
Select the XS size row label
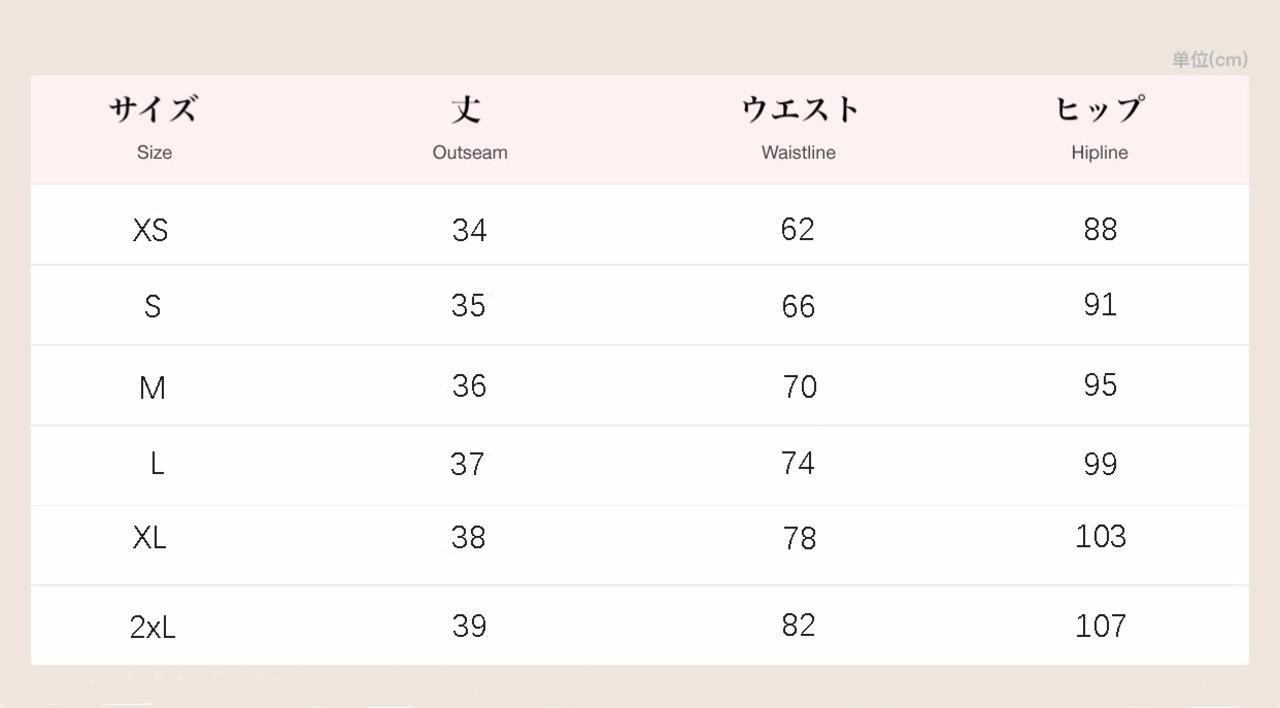tap(151, 231)
